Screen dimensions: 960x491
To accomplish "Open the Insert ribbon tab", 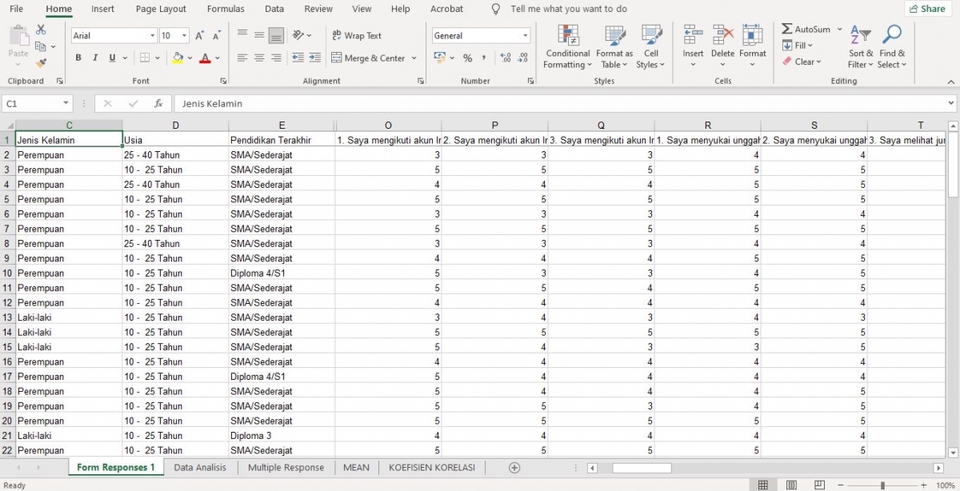I will (x=103, y=9).
